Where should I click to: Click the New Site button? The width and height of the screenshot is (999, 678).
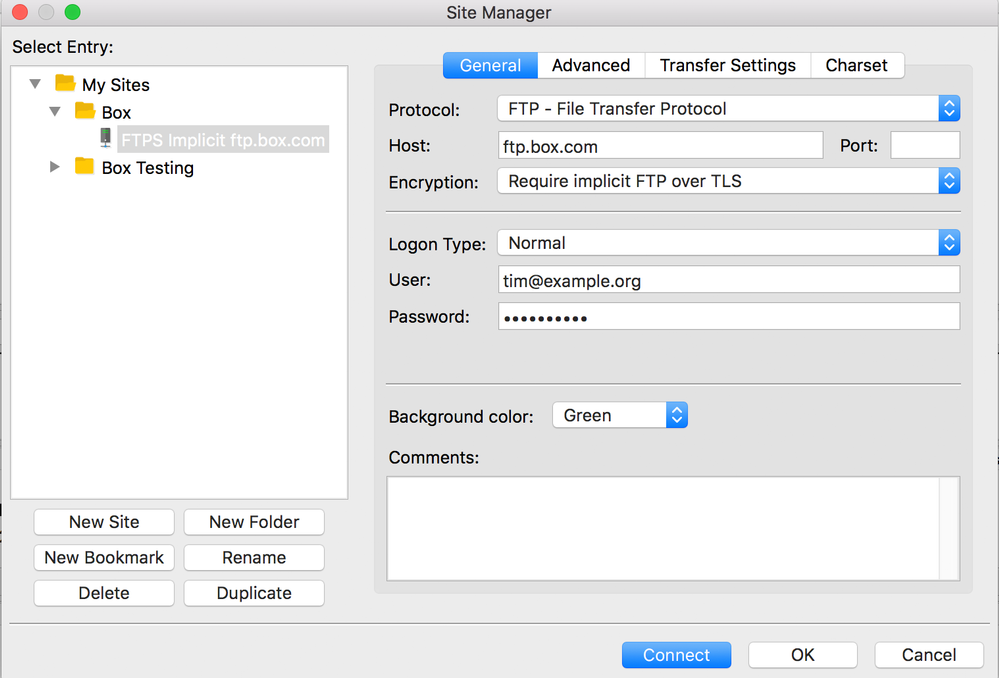coord(104,522)
